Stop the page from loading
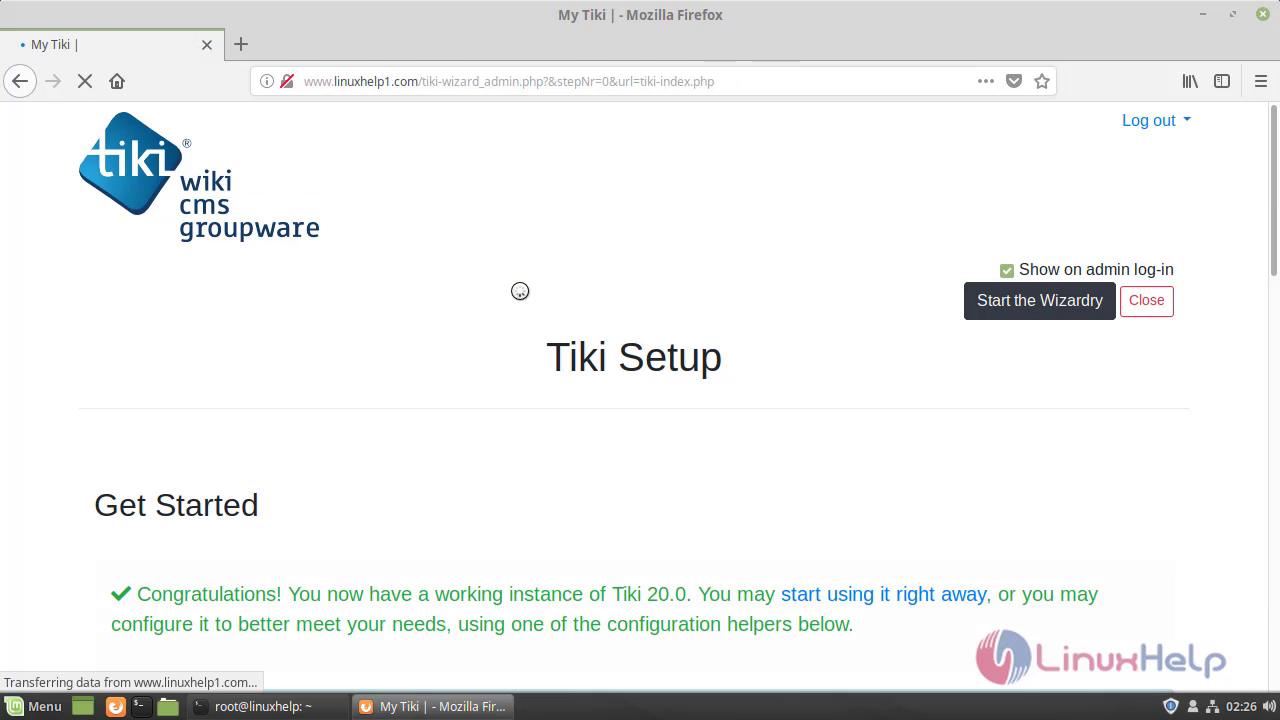The width and height of the screenshot is (1280, 720). (85, 81)
